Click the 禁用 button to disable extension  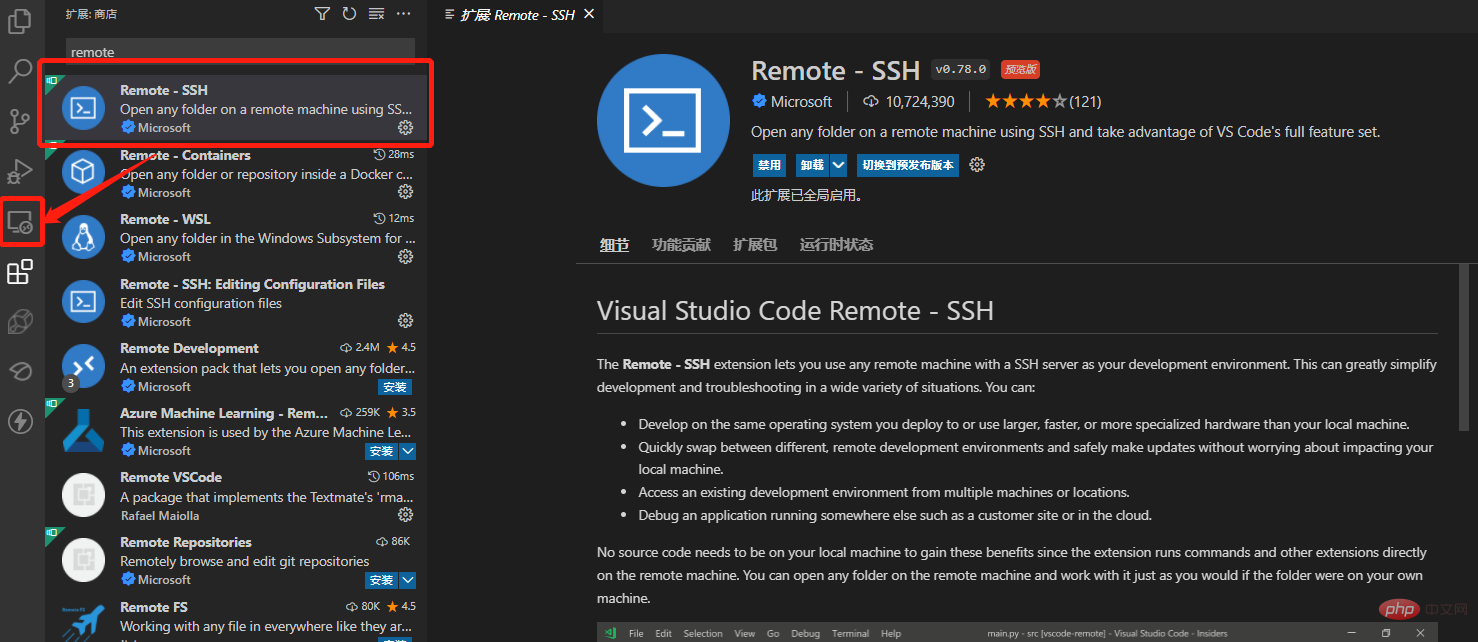(x=769, y=165)
